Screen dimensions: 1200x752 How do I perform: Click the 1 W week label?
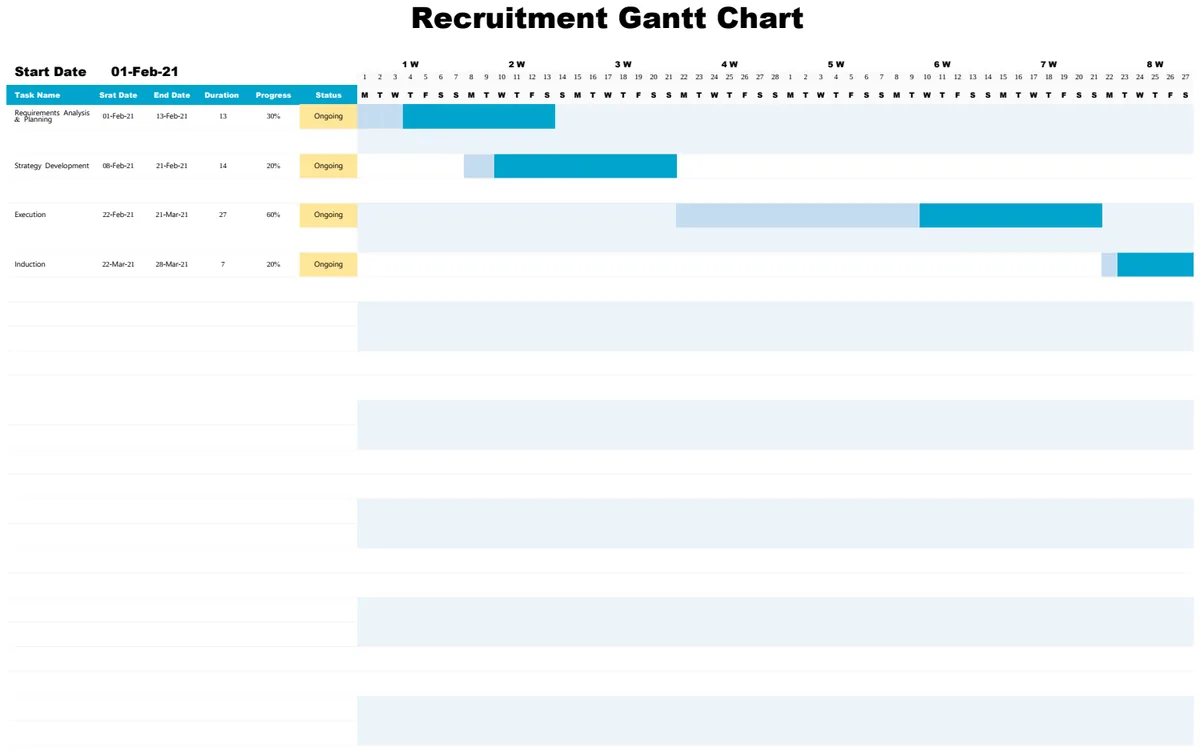(410, 64)
